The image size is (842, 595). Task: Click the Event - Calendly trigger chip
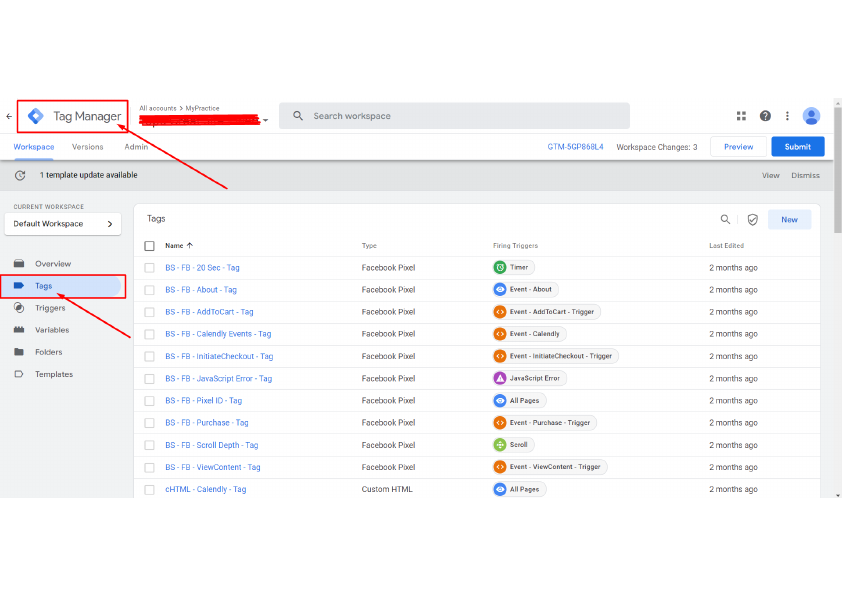[x=529, y=334]
